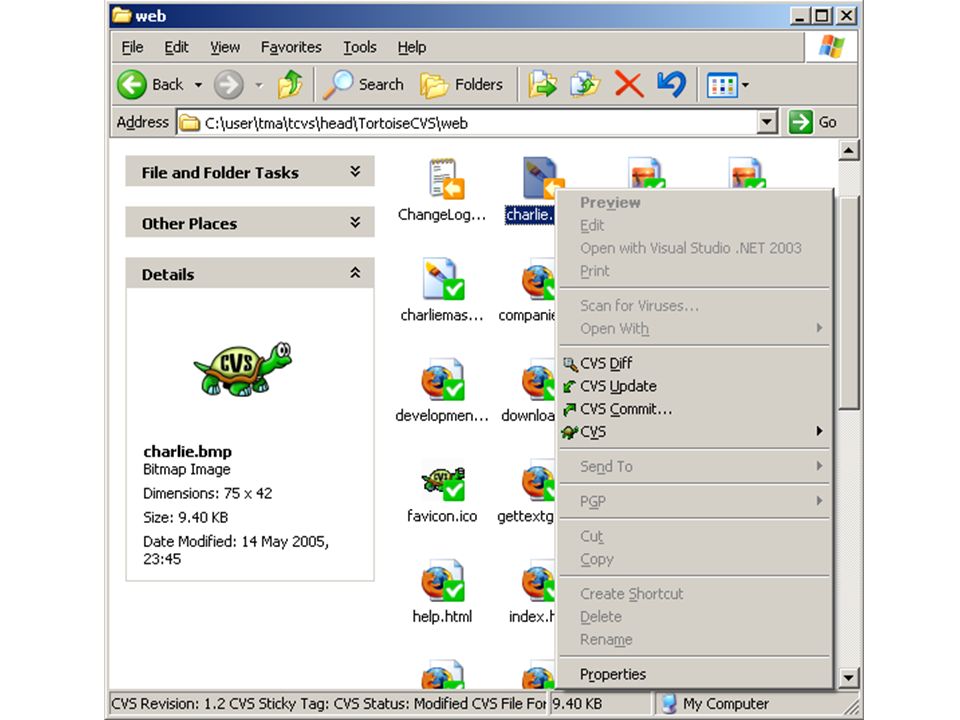Click the blue Undo arrow icon
Image resolution: width=960 pixels, height=720 pixels.
[x=671, y=84]
